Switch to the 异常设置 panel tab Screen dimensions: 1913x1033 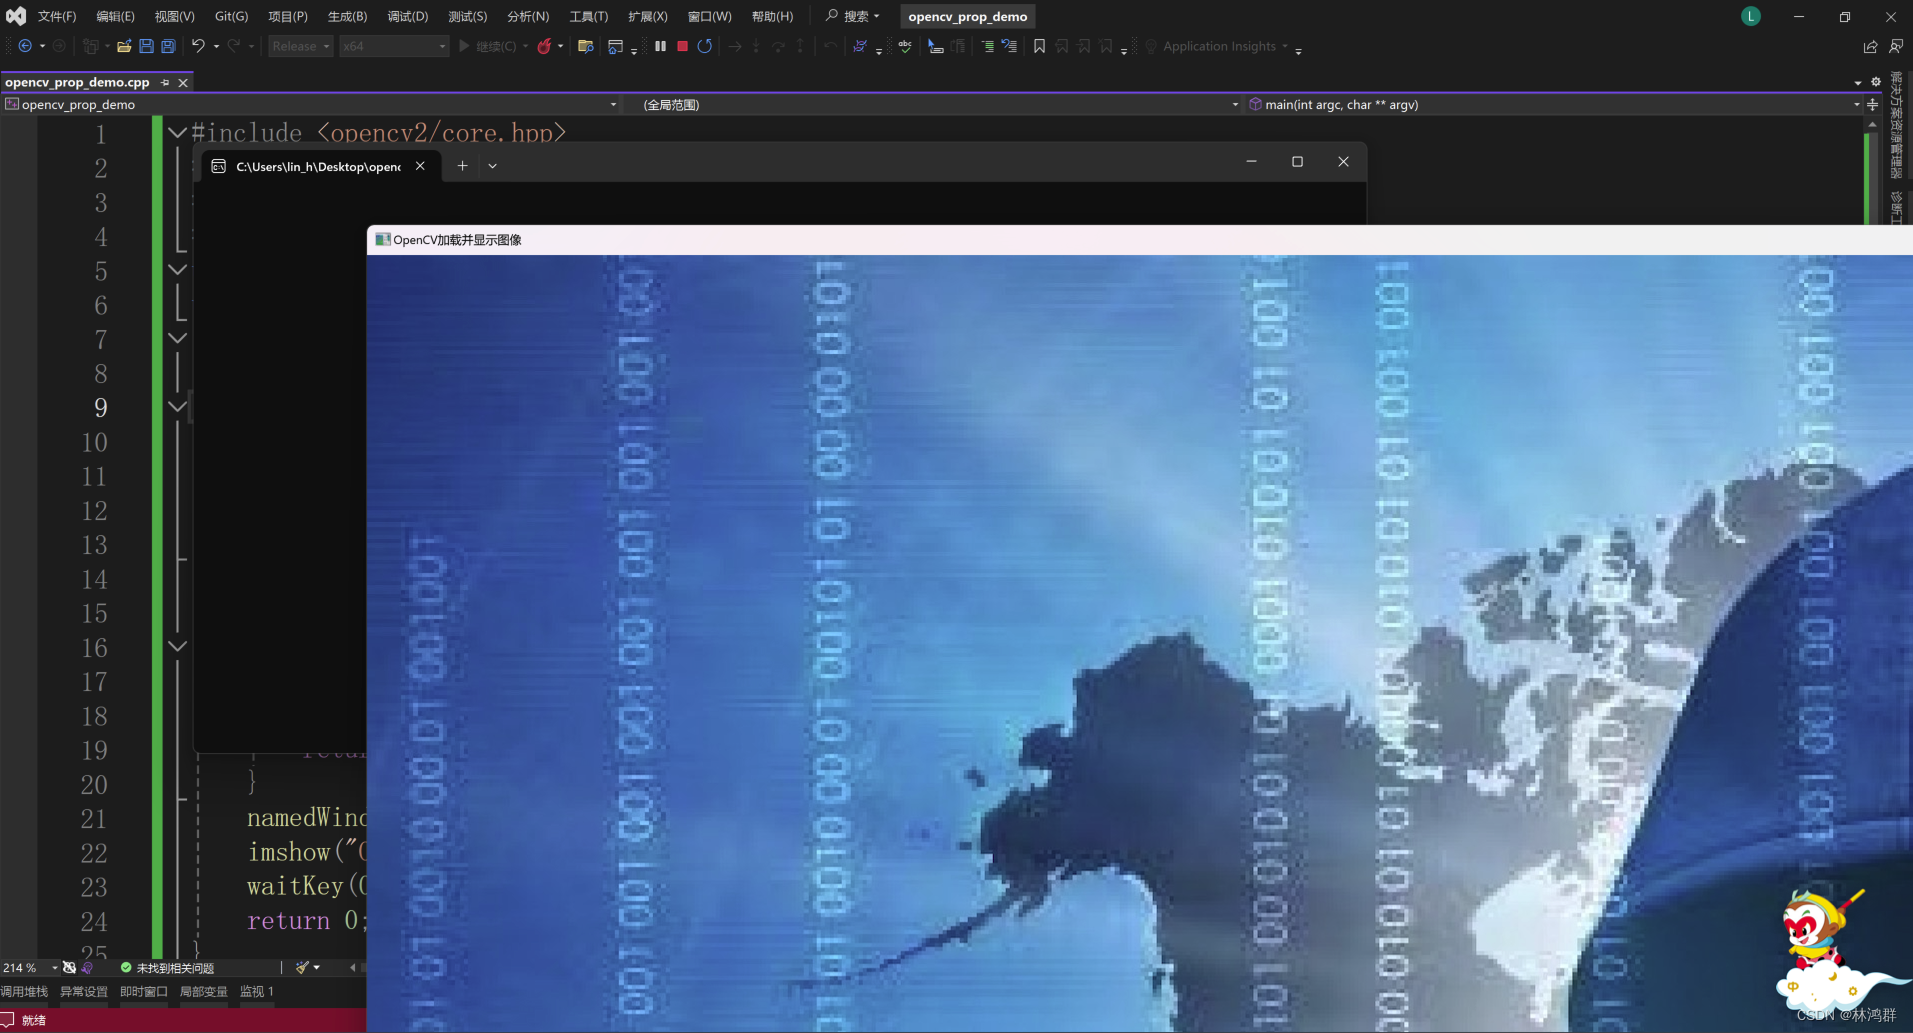(84, 991)
